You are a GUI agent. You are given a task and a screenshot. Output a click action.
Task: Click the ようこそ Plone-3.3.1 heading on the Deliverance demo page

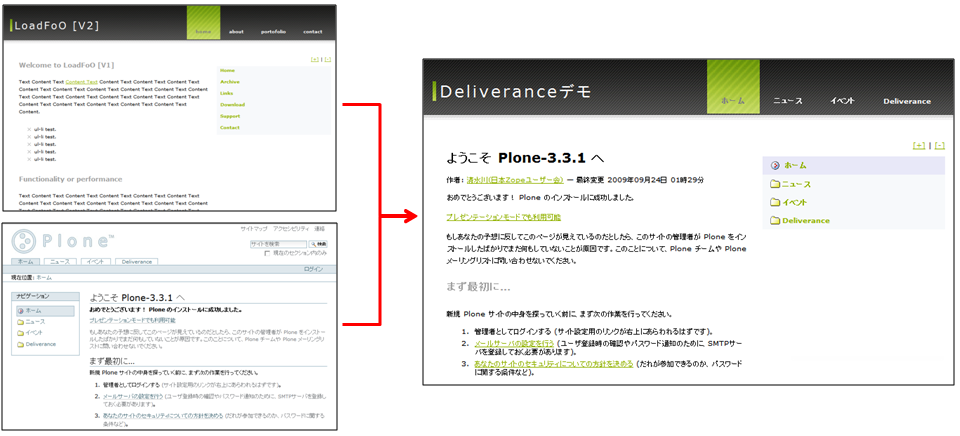(x=526, y=158)
